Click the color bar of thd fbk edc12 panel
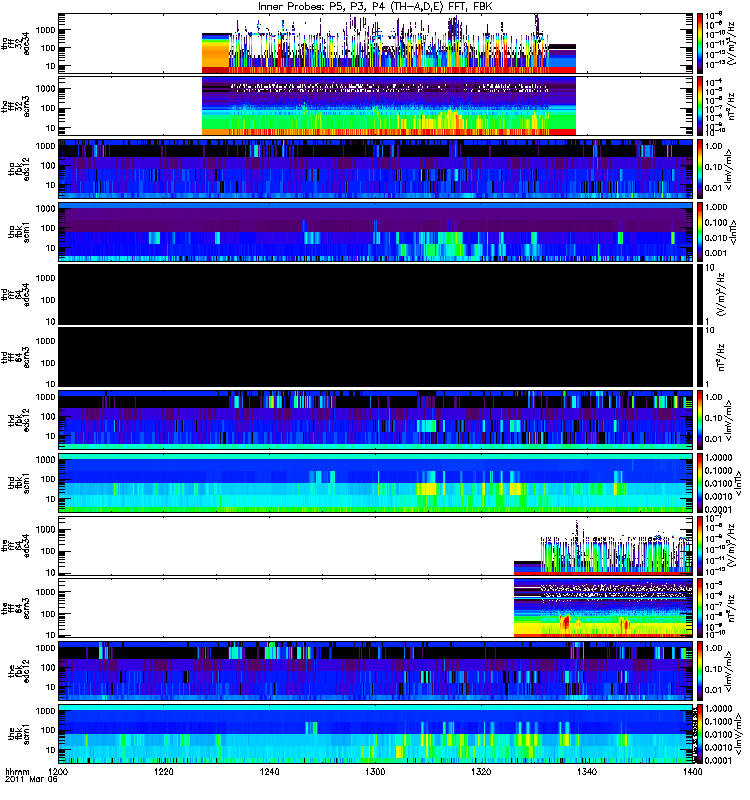Screen dimensions: 750x800 pyautogui.click(x=700, y=420)
